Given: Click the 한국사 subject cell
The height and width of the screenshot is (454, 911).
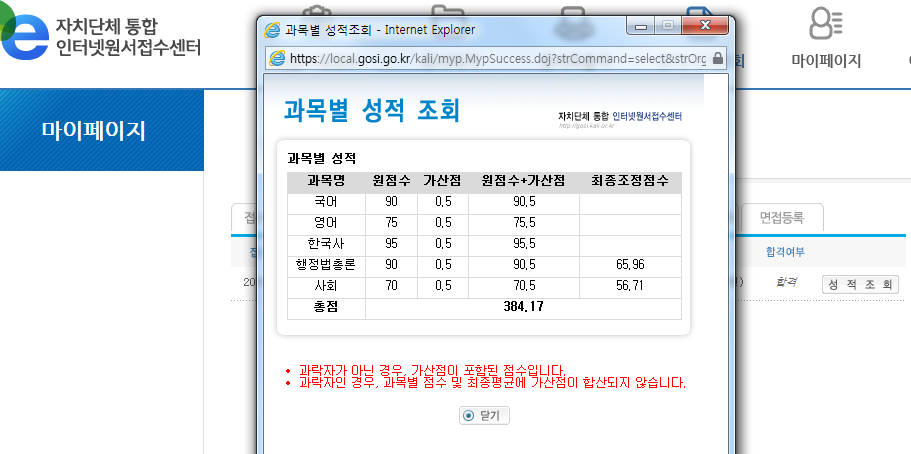Looking at the screenshot, I should click(327, 244).
